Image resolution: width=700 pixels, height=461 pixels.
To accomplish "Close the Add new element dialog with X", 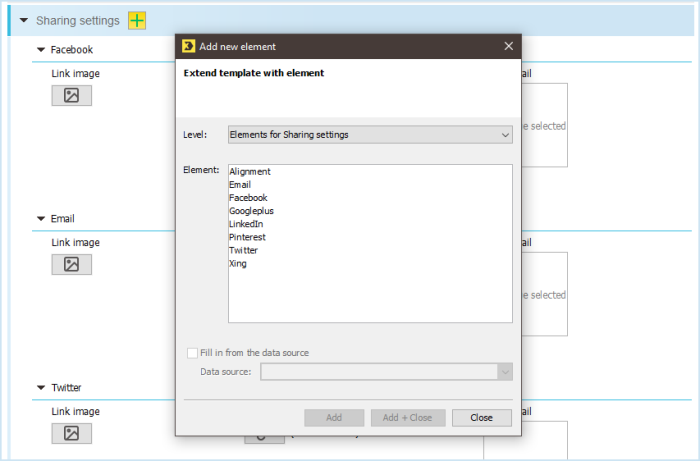I will click(508, 46).
